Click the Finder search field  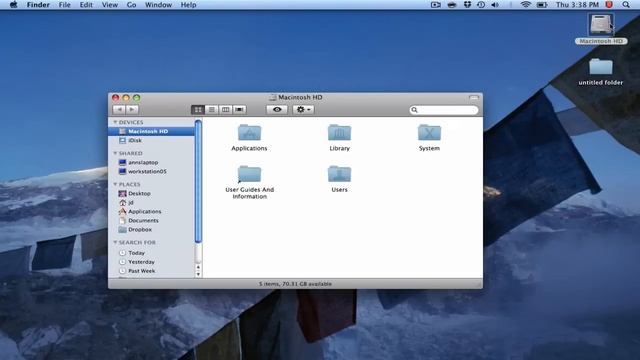point(444,110)
